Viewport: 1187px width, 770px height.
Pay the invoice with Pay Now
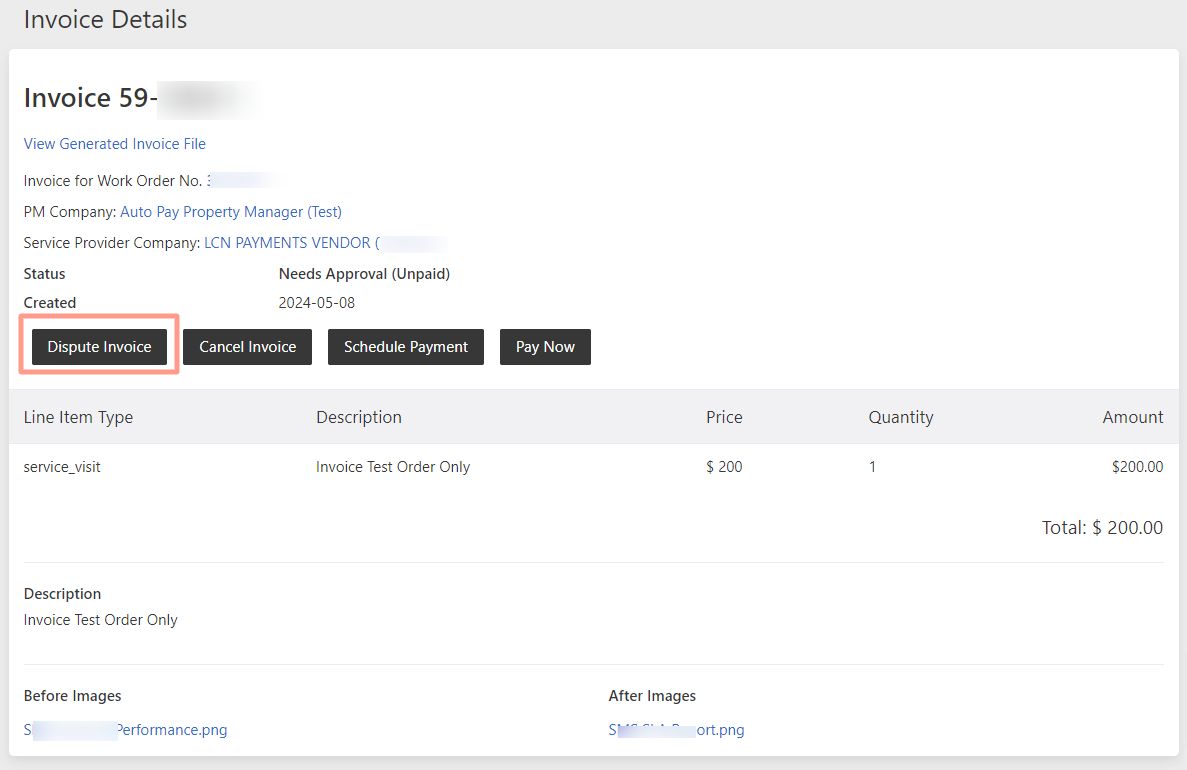click(545, 347)
